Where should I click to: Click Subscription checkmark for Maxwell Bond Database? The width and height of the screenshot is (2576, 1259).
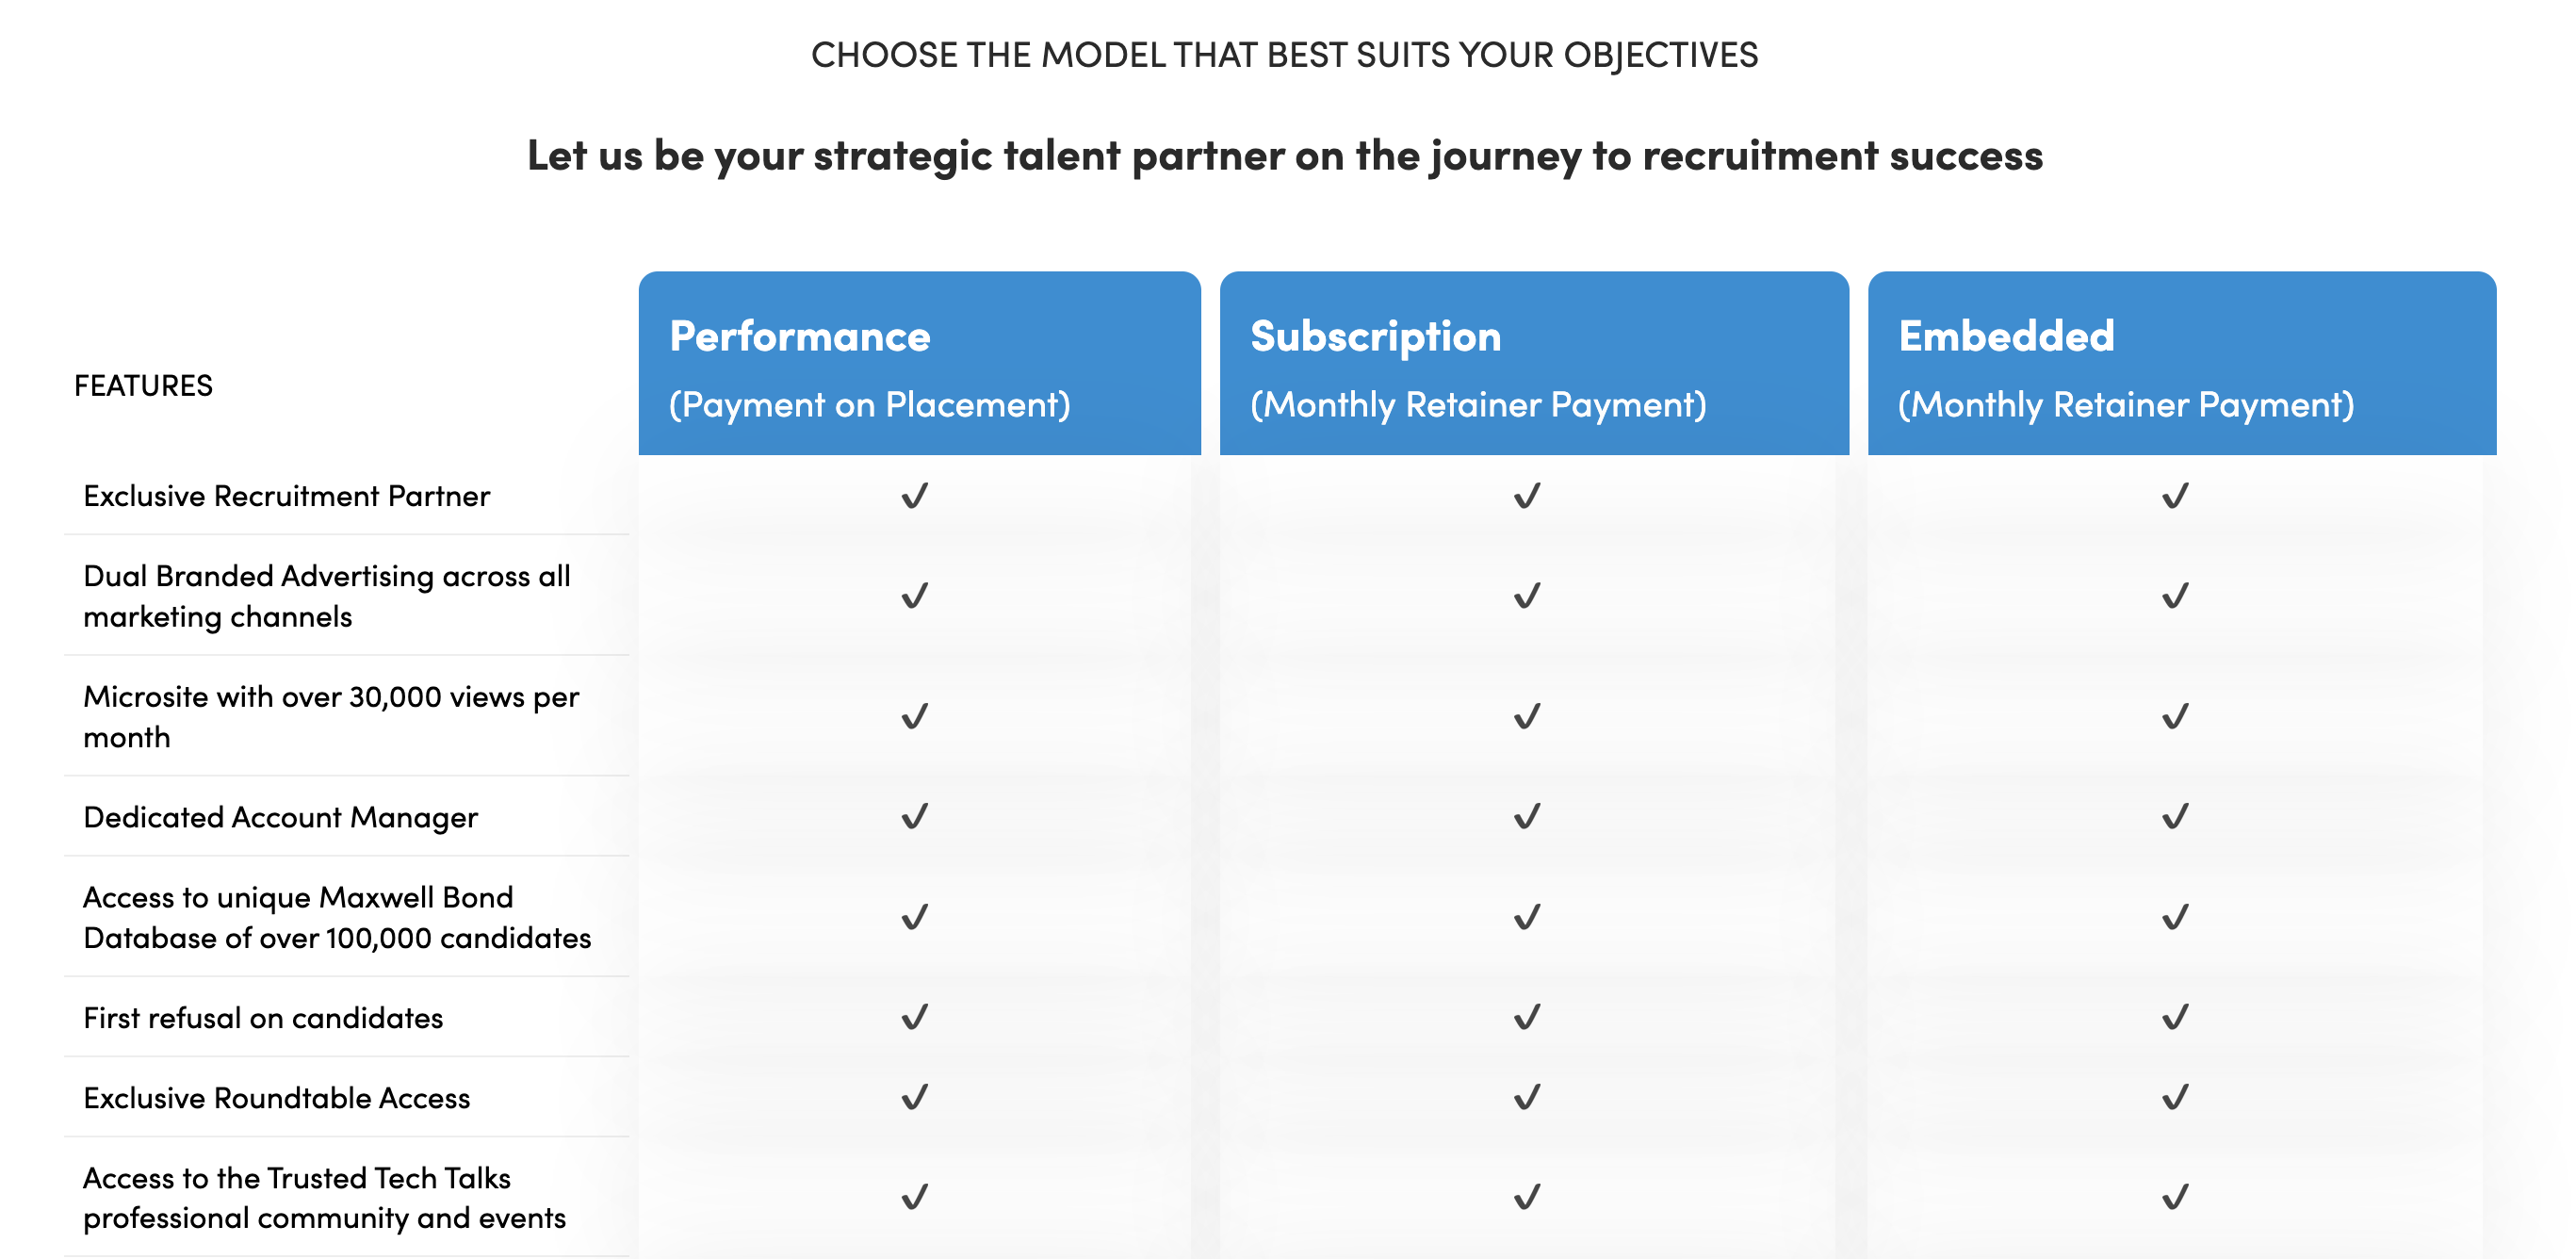tap(1527, 917)
